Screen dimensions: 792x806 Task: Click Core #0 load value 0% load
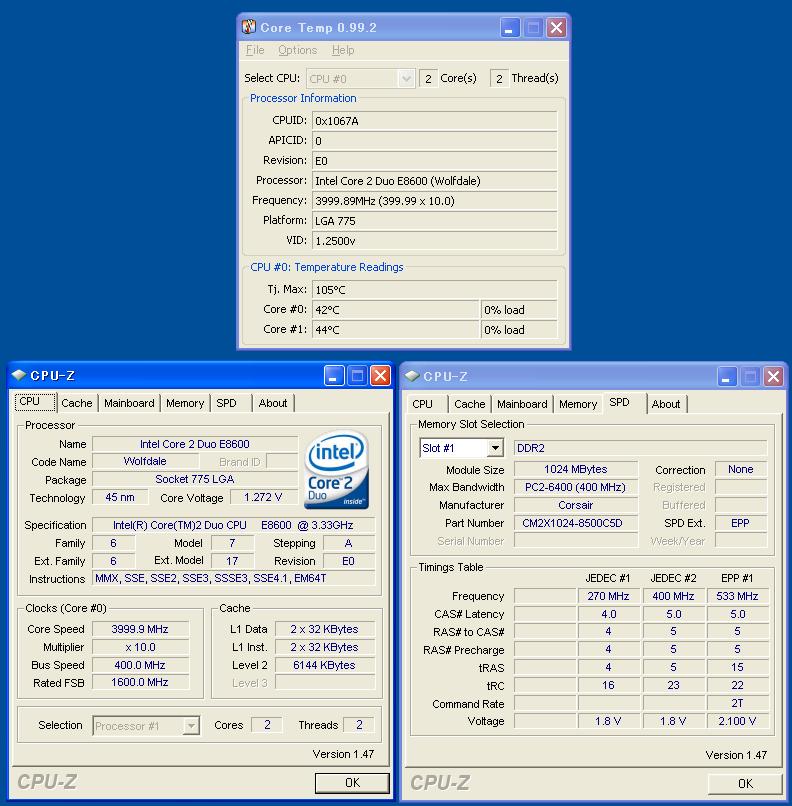pyautogui.click(x=519, y=310)
